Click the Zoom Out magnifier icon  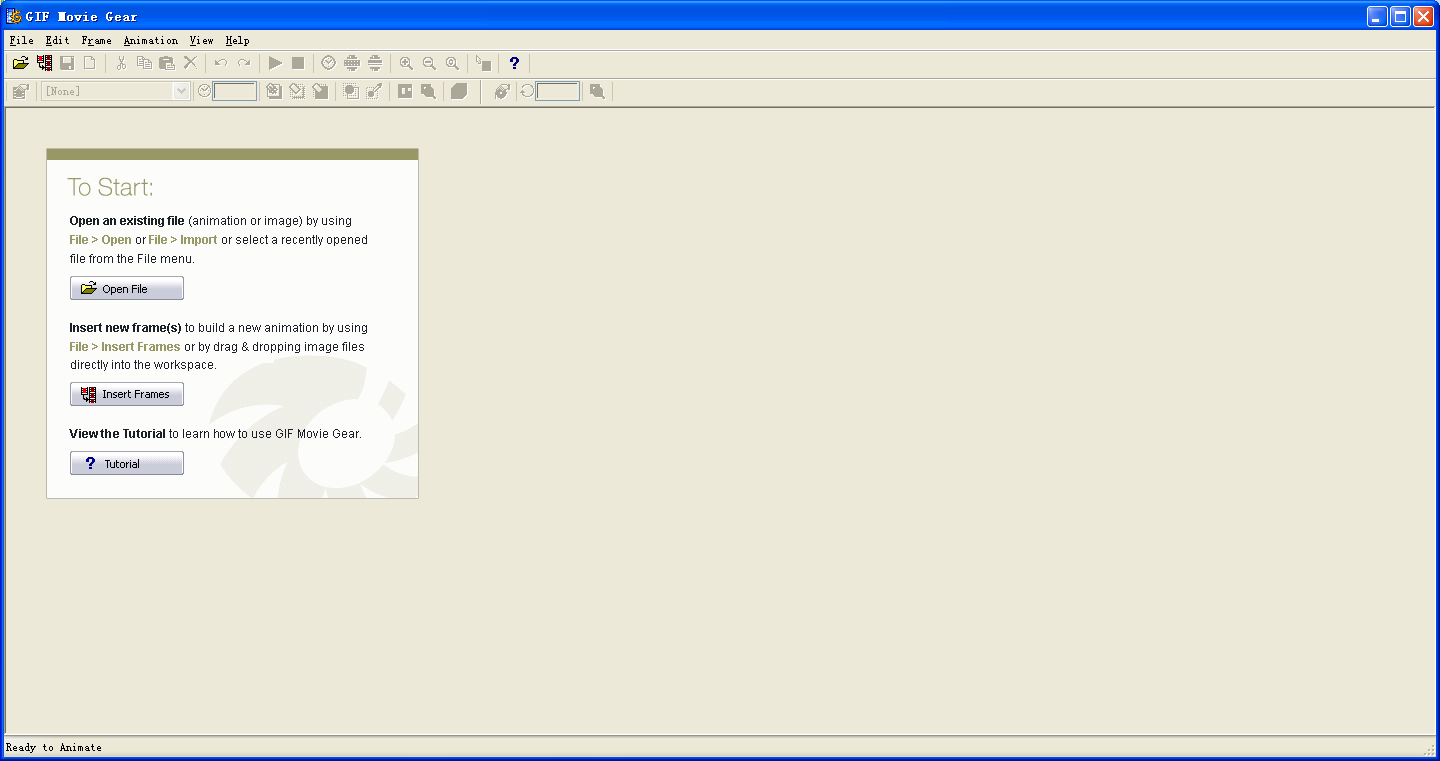tap(429, 63)
